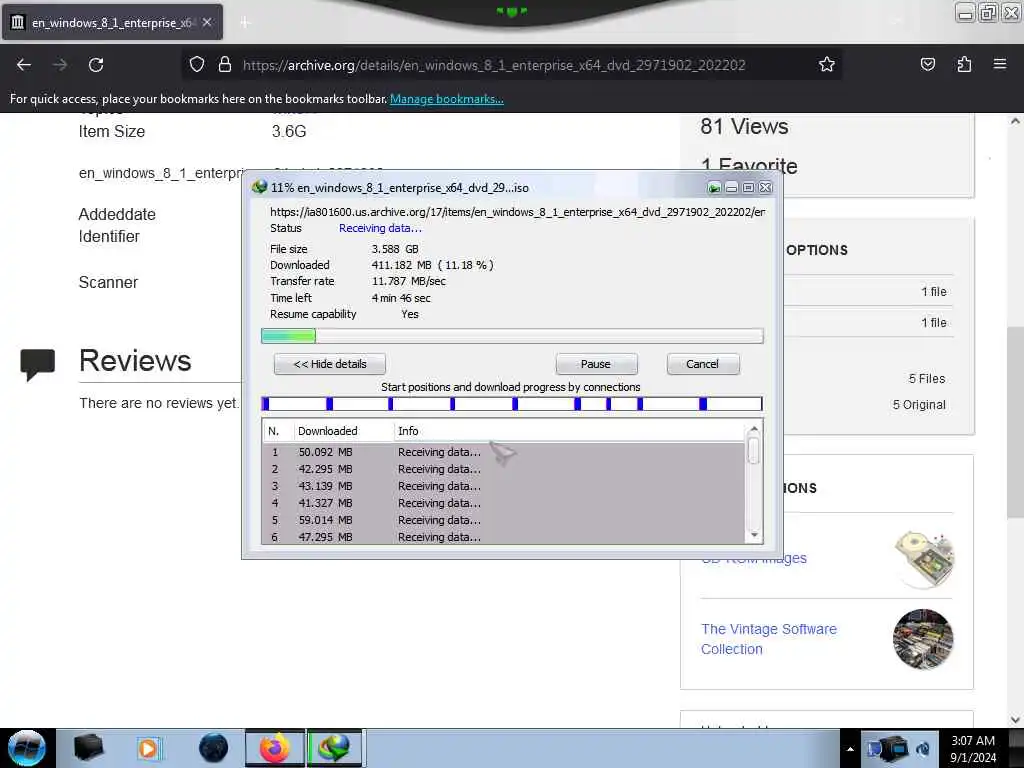Select connection row with 50.092 MB
This screenshot has height=768, width=1024.
coord(503,452)
